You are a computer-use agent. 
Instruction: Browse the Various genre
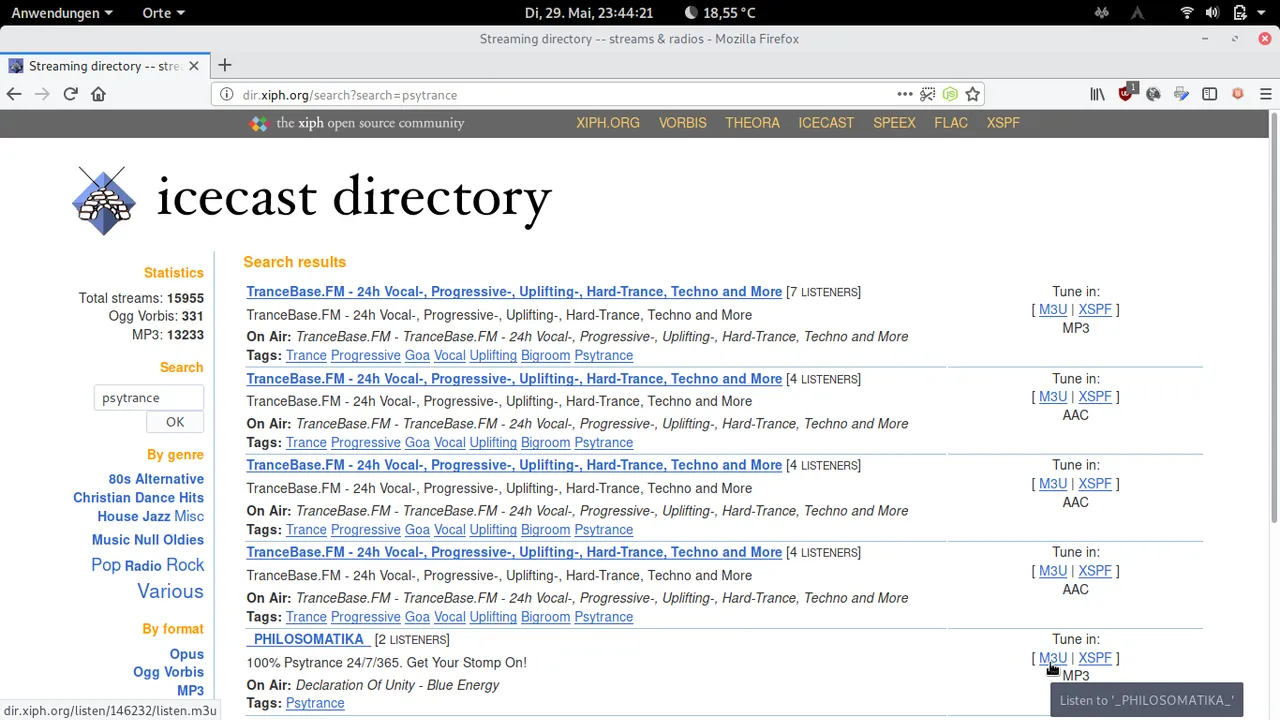(170, 591)
